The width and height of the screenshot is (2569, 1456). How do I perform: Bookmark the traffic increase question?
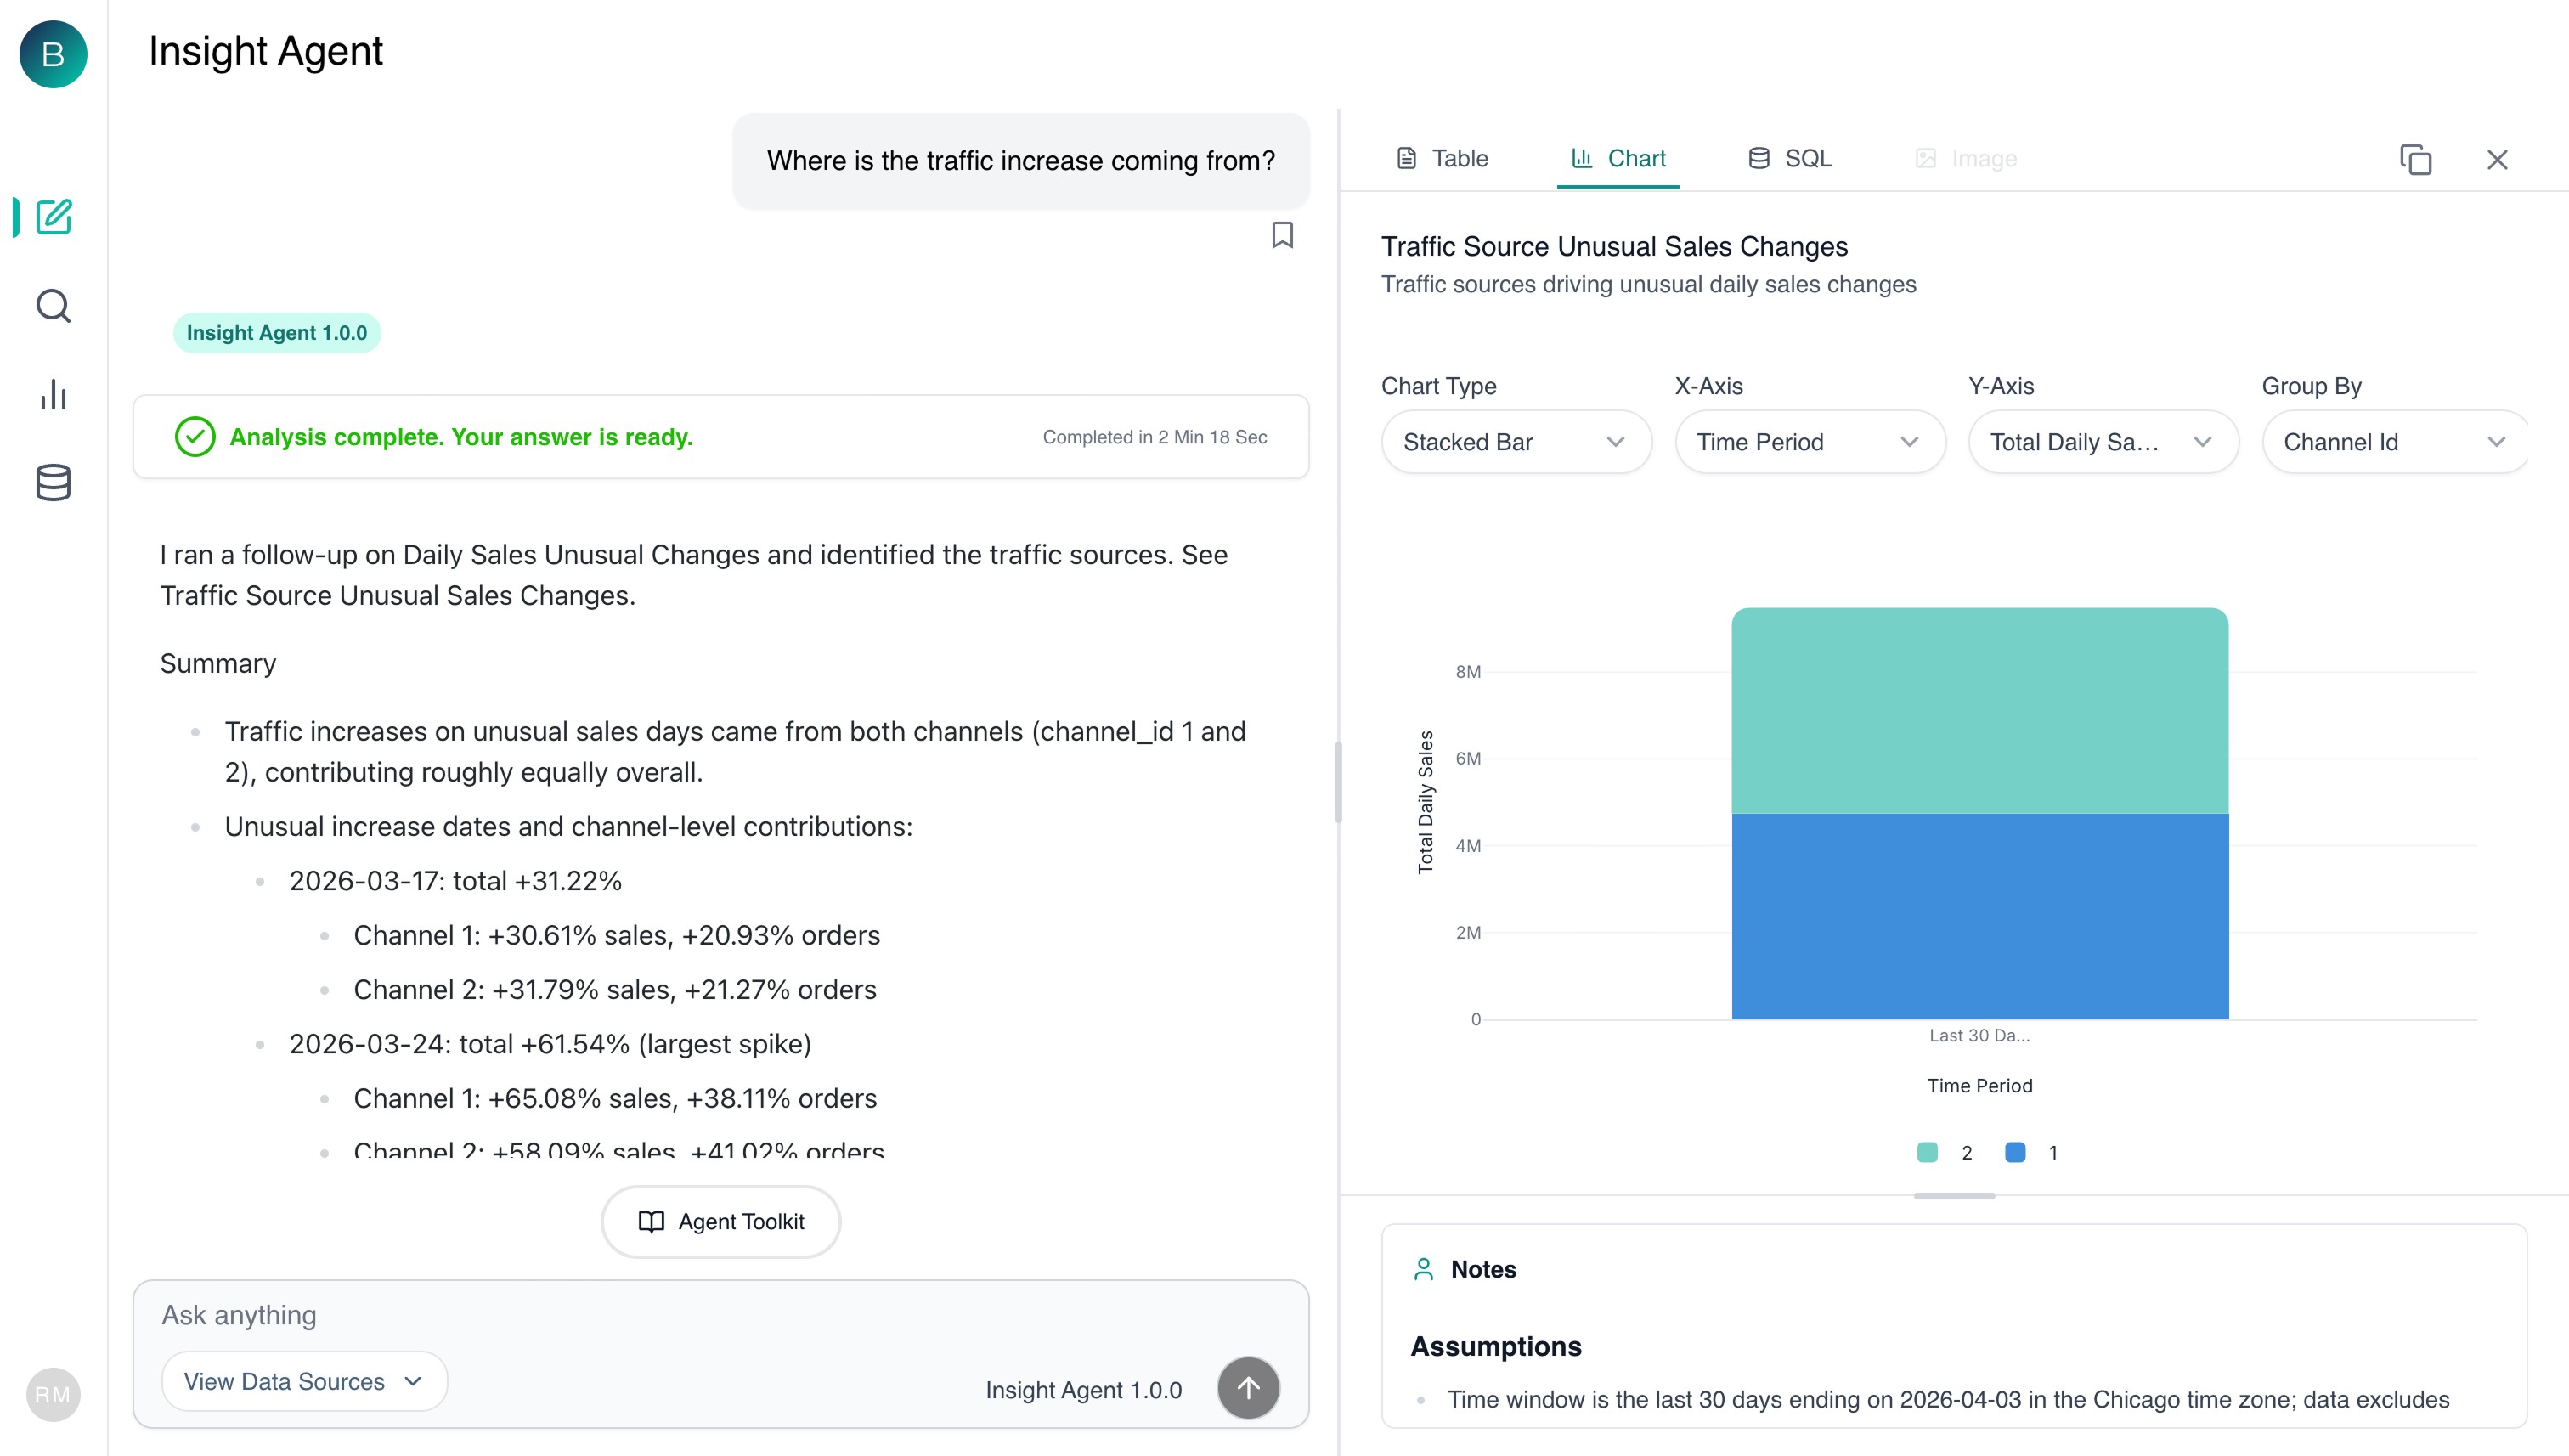1282,235
